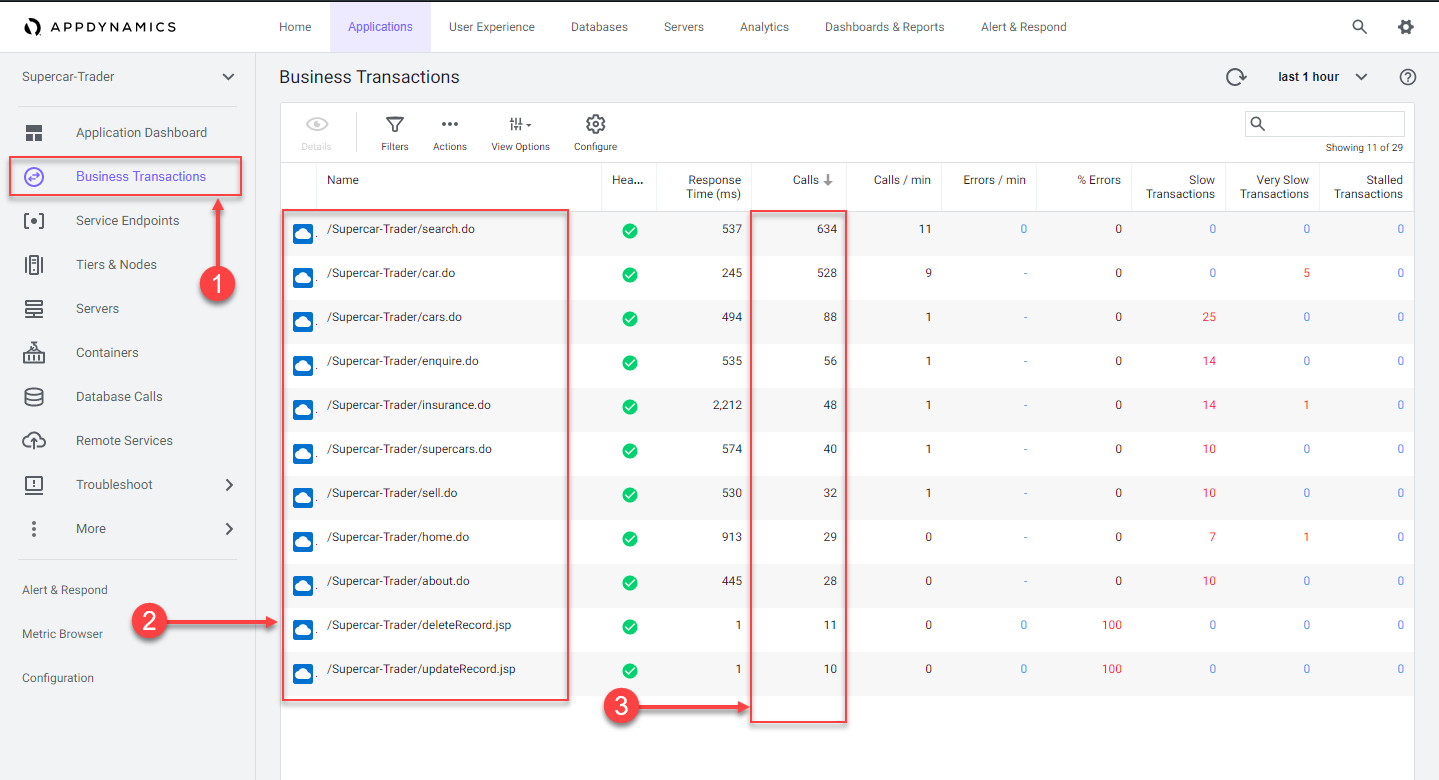This screenshot has height=780, width=1439.
Task: Click the Details eye icon
Action: click(317, 124)
